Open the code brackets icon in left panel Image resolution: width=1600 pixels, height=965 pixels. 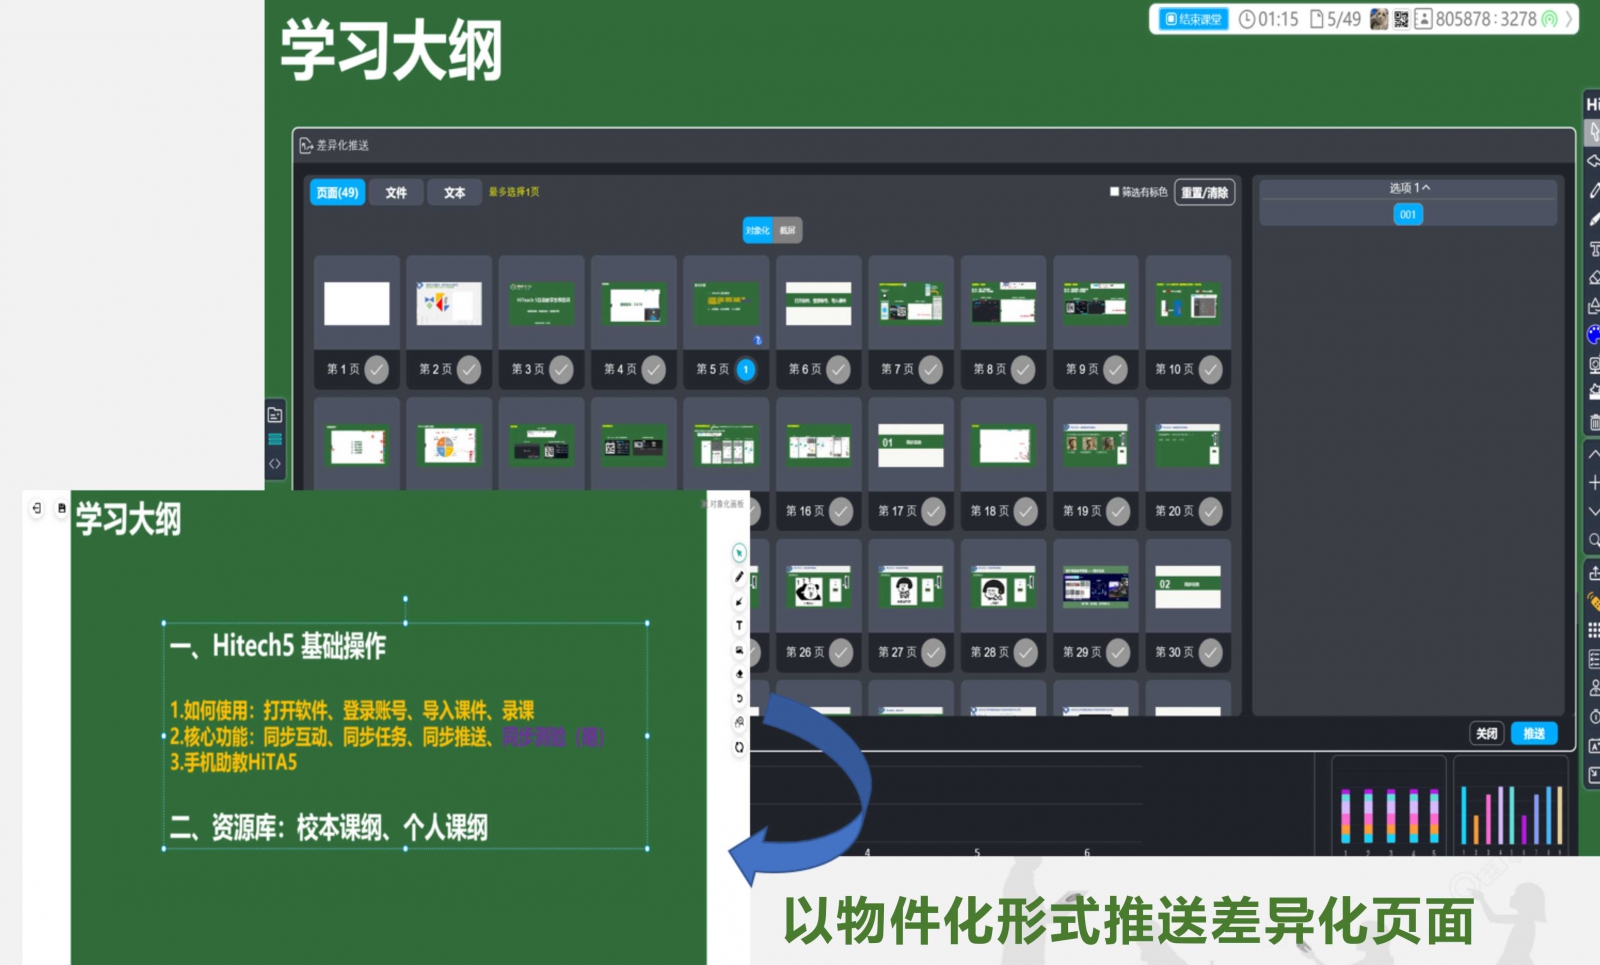(x=275, y=464)
